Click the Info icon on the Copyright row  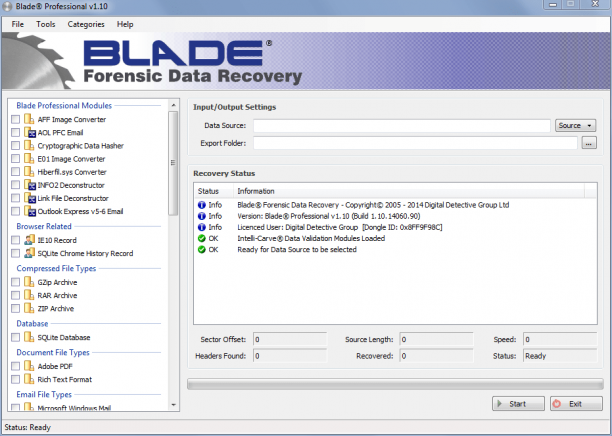coord(201,205)
